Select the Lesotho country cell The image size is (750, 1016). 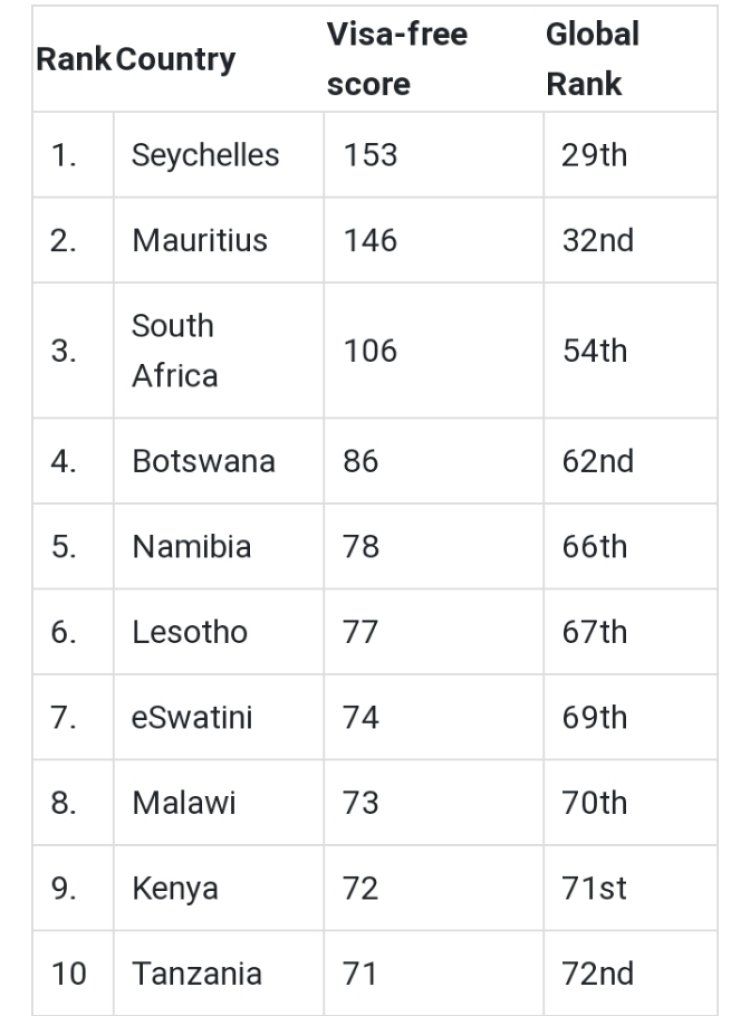tap(189, 632)
